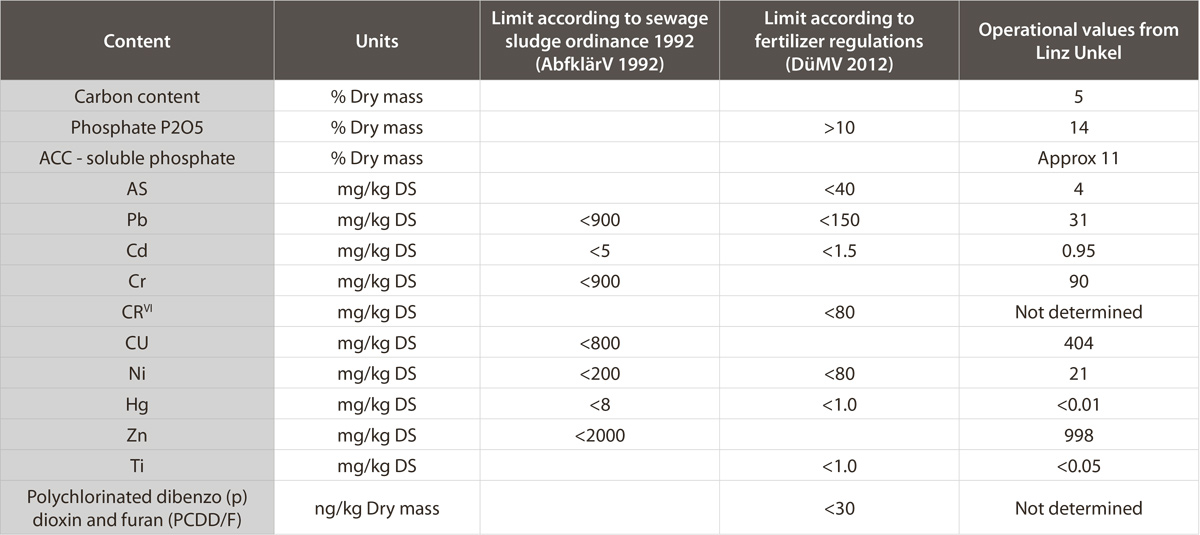Click the Approx 11 operational value
The image size is (1200, 535).
pyautogui.click(x=1078, y=158)
